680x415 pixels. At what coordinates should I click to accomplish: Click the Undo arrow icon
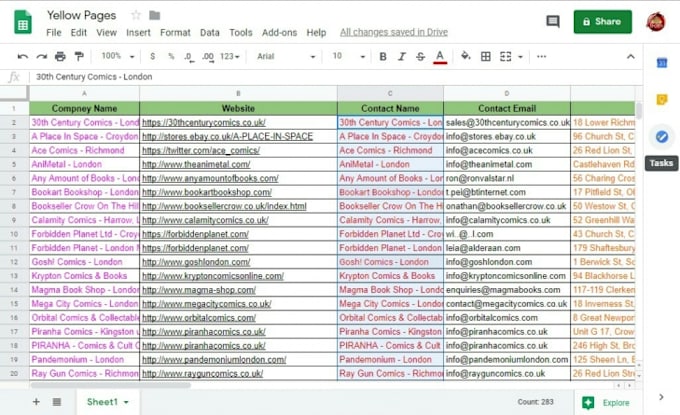click(23, 56)
